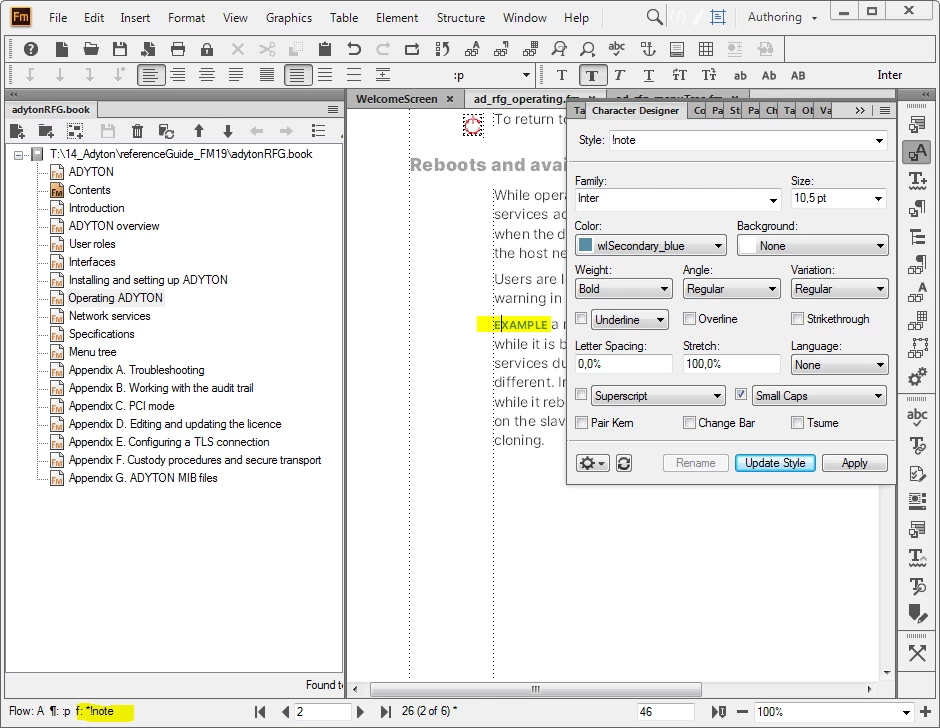Switch to the WelcomeScreen tab
Viewport: 940px width, 728px height.
tap(396, 99)
